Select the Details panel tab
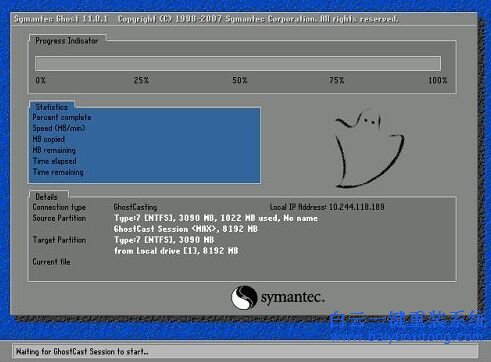Viewport: 491px width, 362px height. pyautogui.click(x=46, y=197)
